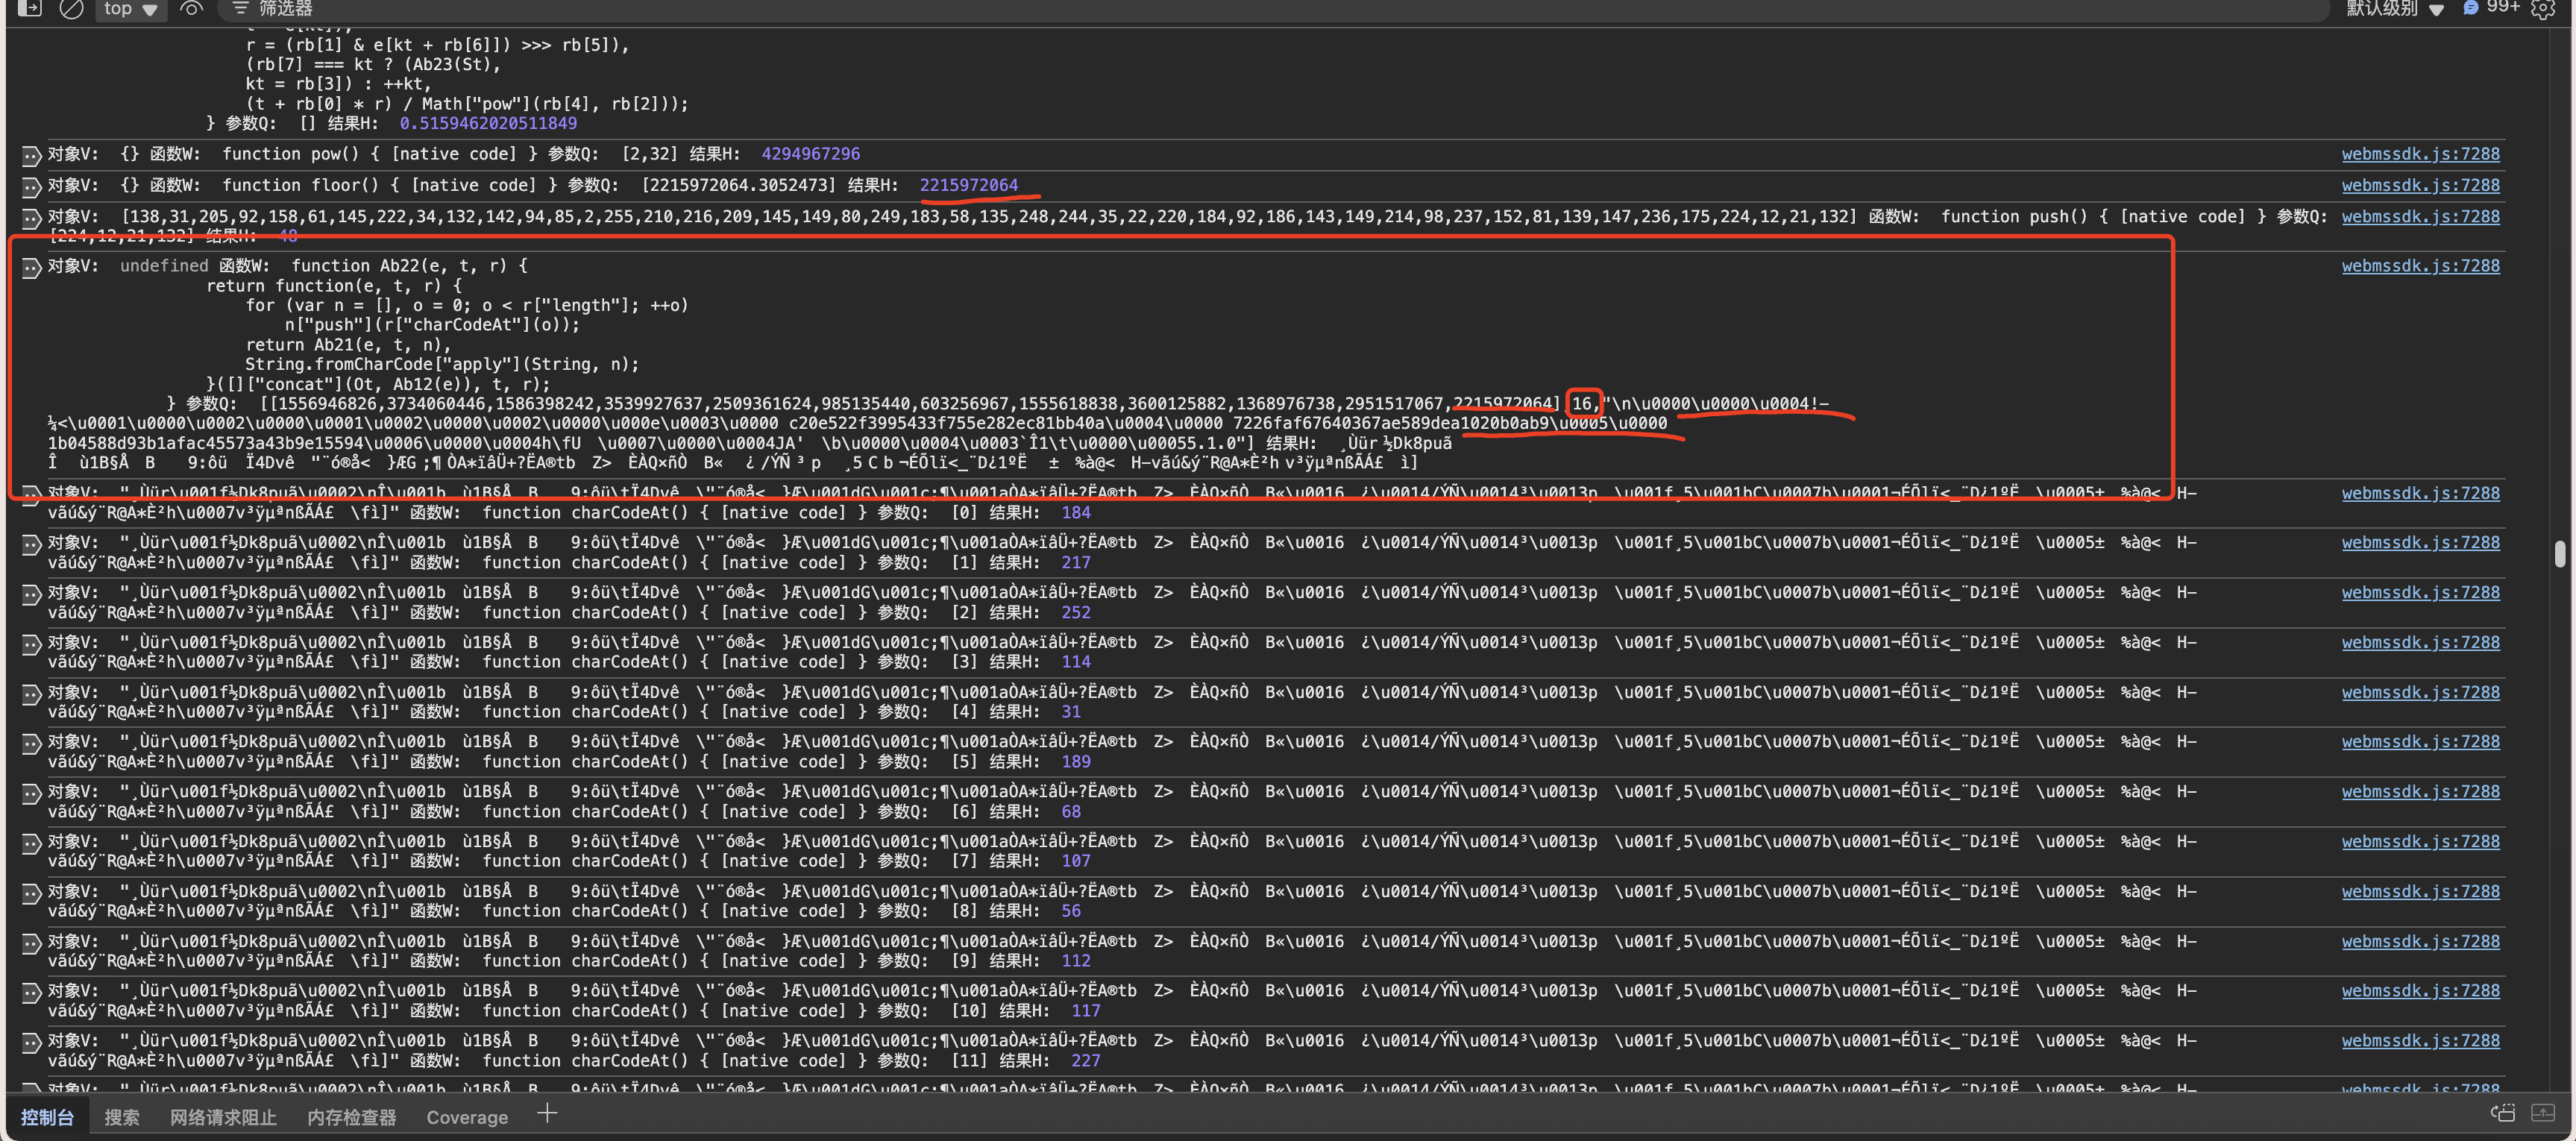Click log icon of charCodeAt [2] row

coord(31,594)
